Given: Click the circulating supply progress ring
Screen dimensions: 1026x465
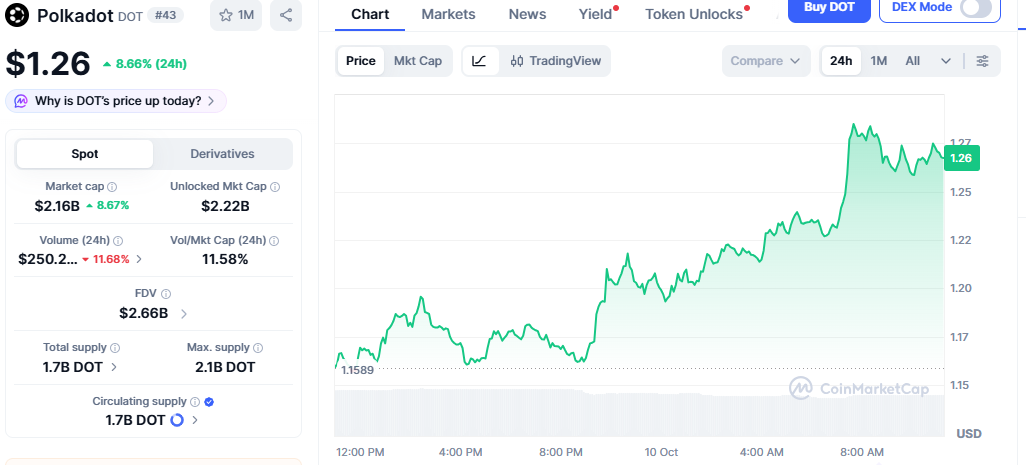Looking at the screenshot, I should 177,421.
